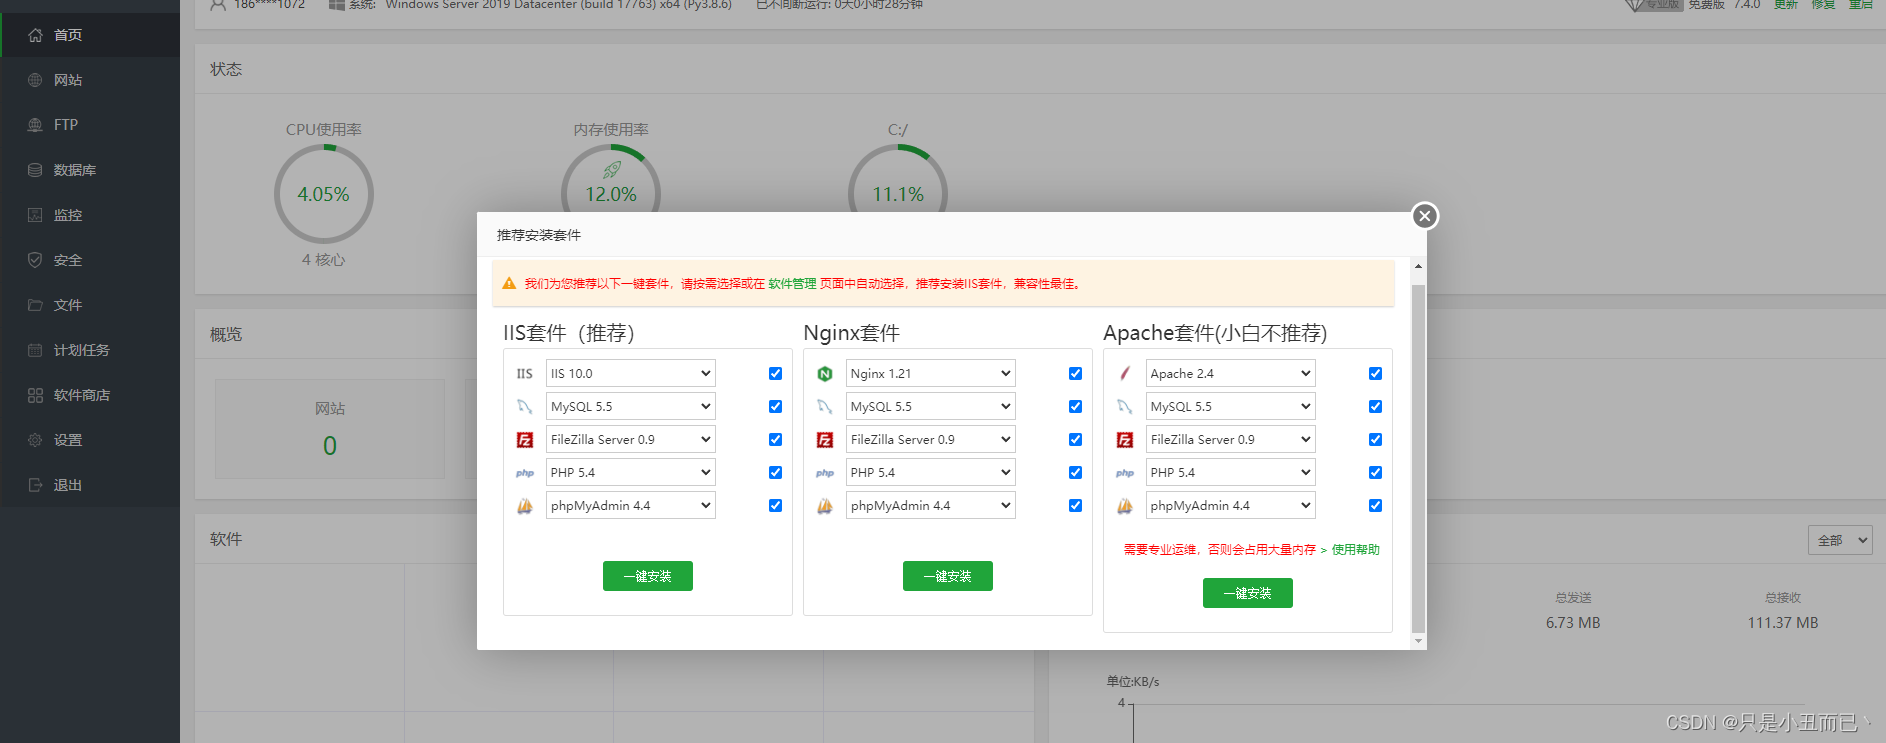Click the PHP icon in IIS套件
Image resolution: width=1886 pixels, height=743 pixels.
(x=525, y=473)
